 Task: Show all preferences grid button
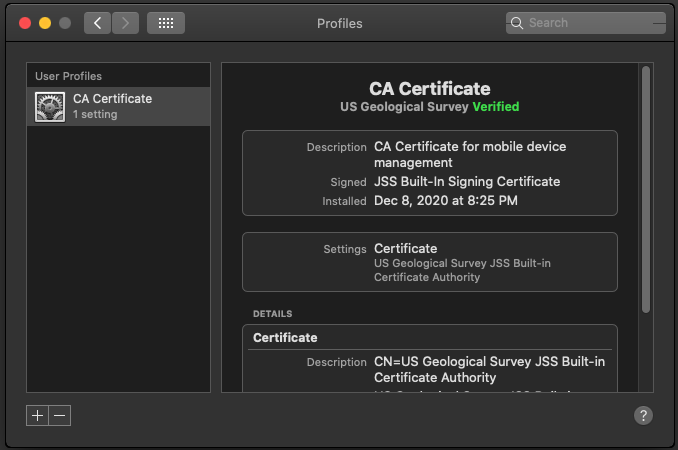[x=166, y=23]
